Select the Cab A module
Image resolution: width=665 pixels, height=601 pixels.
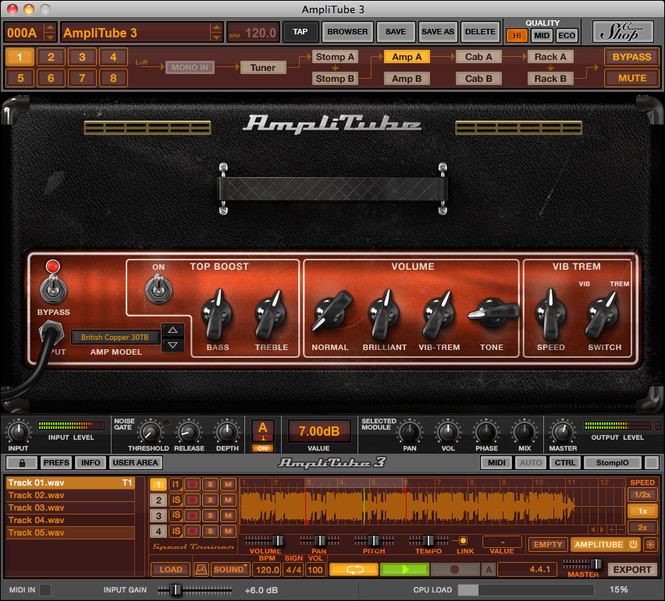(x=479, y=56)
